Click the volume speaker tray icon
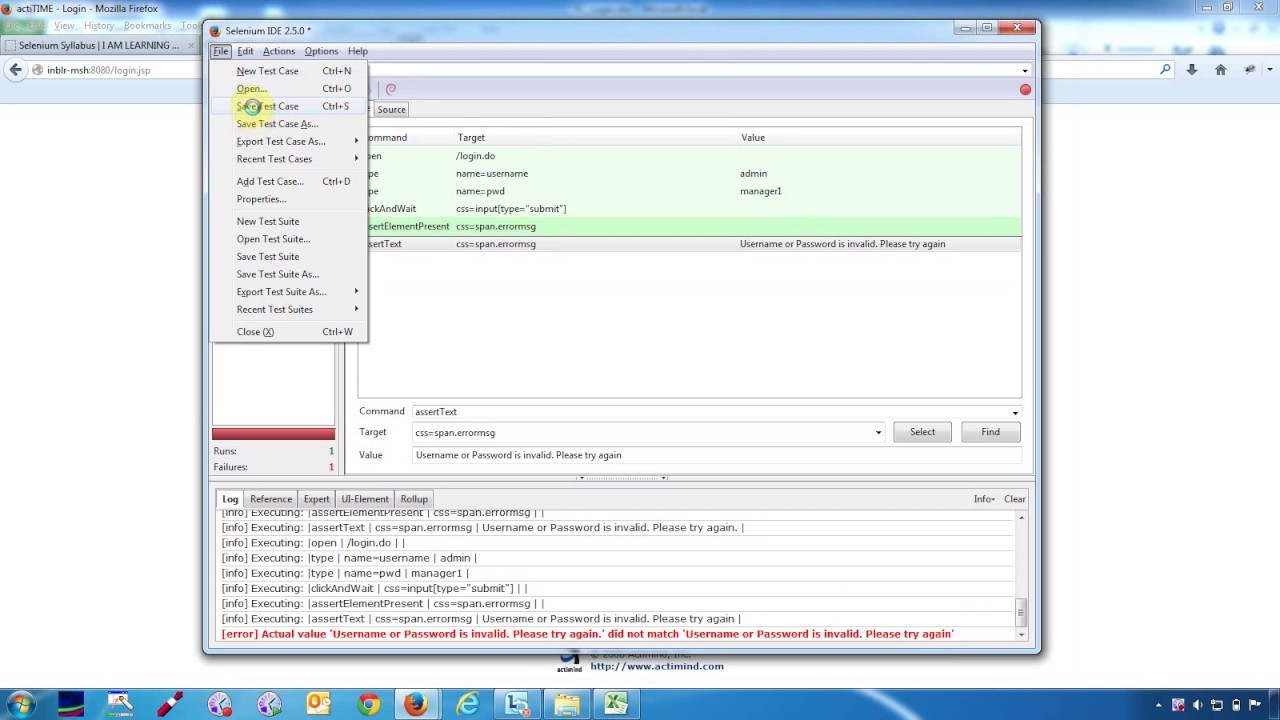The width and height of the screenshot is (1280, 720). point(1197,705)
